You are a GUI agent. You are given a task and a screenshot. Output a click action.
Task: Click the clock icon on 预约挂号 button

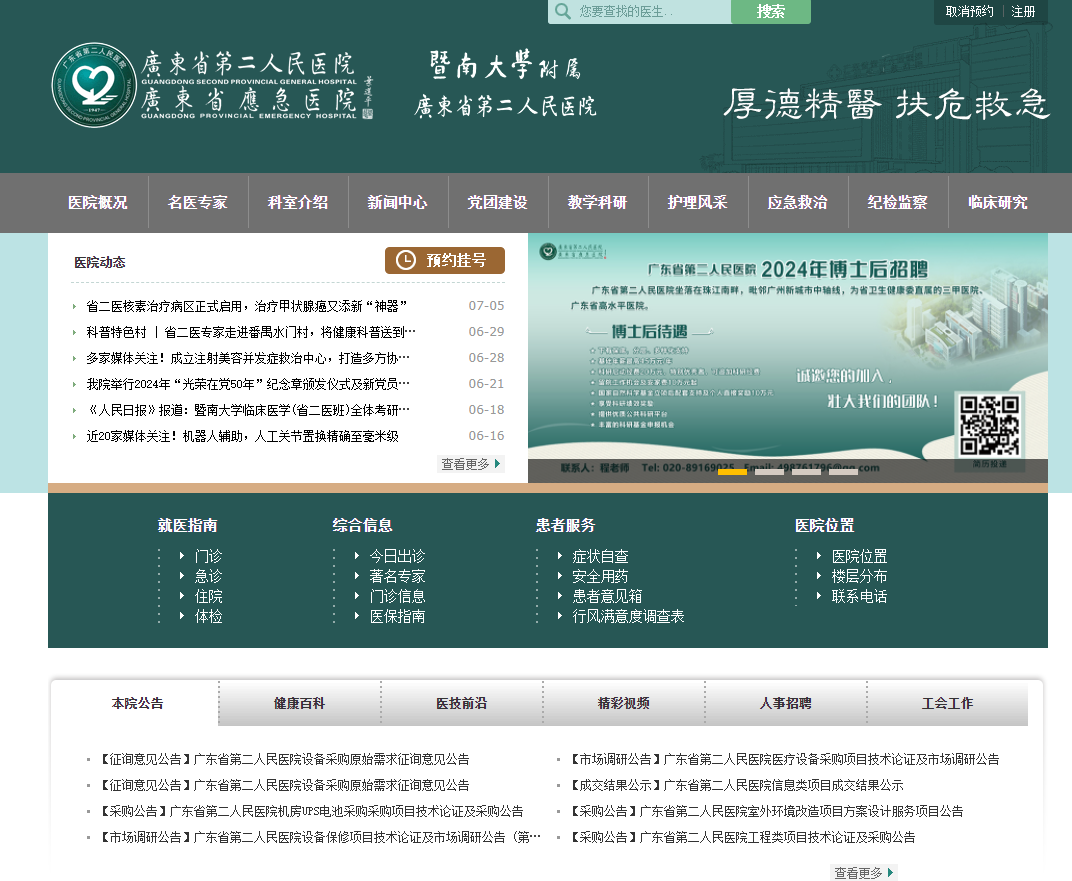coord(406,260)
